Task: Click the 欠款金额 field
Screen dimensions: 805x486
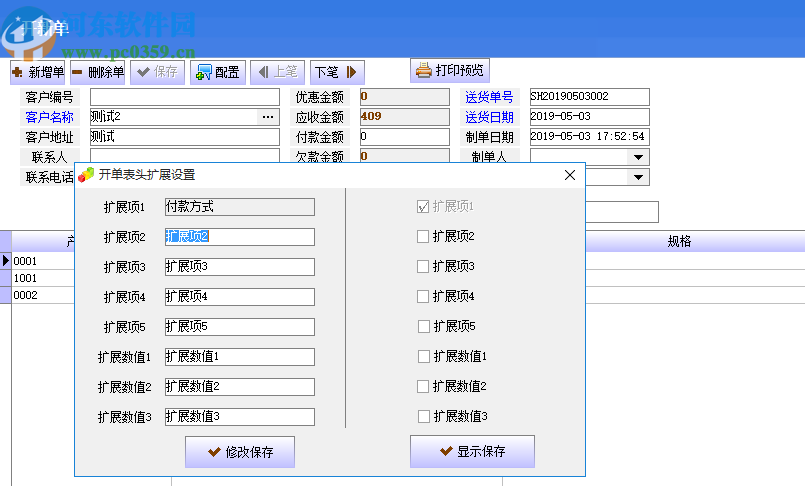Action: [x=405, y=155]
